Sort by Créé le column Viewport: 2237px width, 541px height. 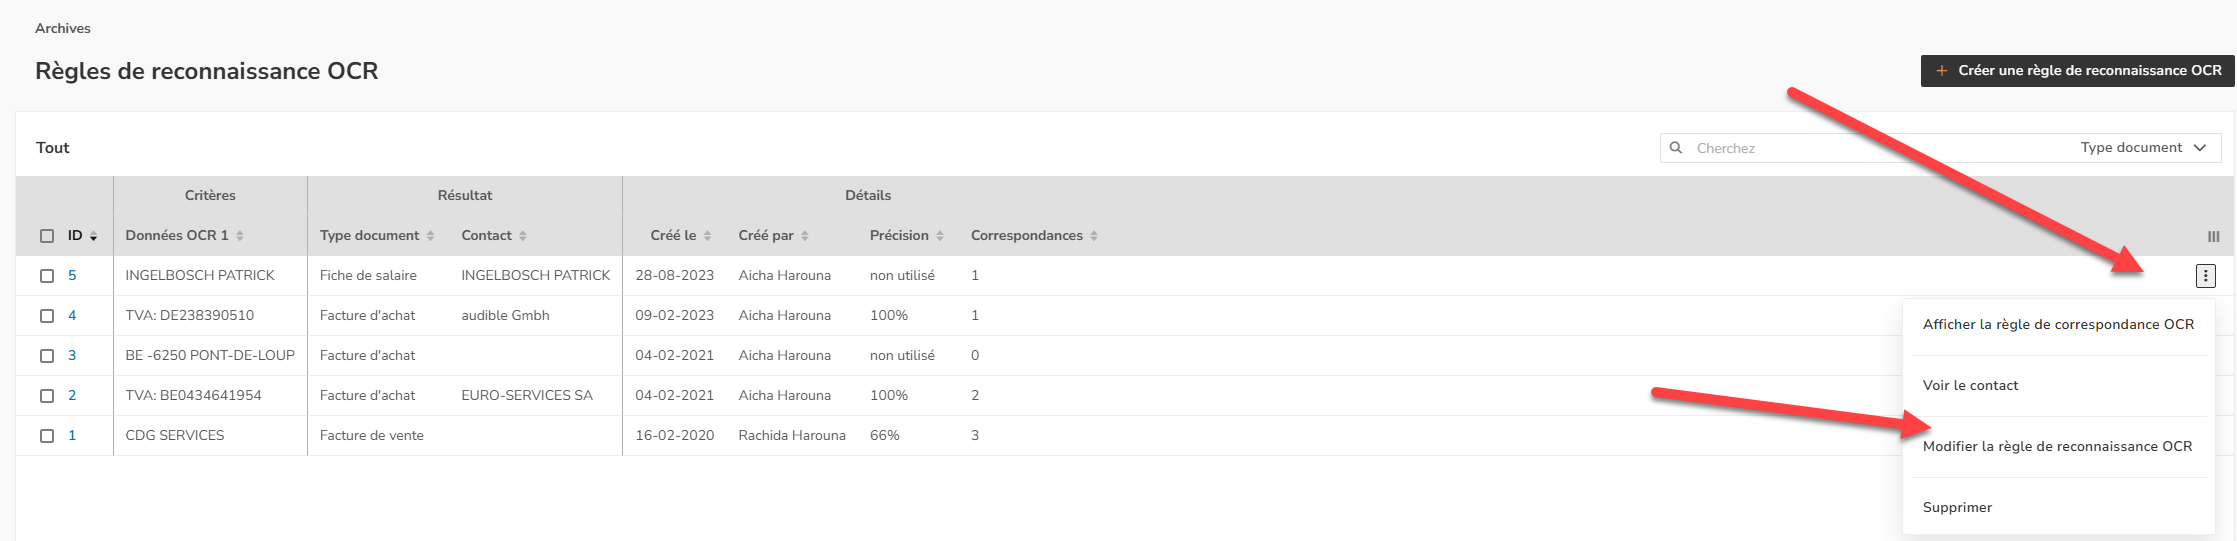pos(707,236)
